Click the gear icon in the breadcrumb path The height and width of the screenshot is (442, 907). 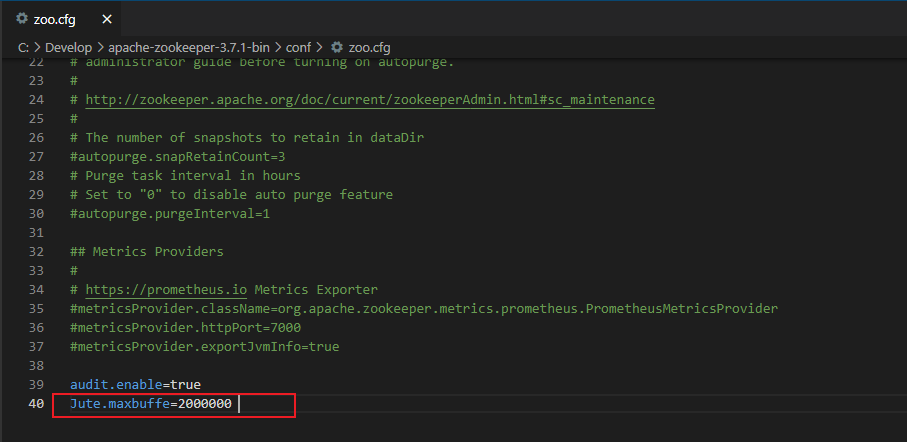tap(337, 47)
